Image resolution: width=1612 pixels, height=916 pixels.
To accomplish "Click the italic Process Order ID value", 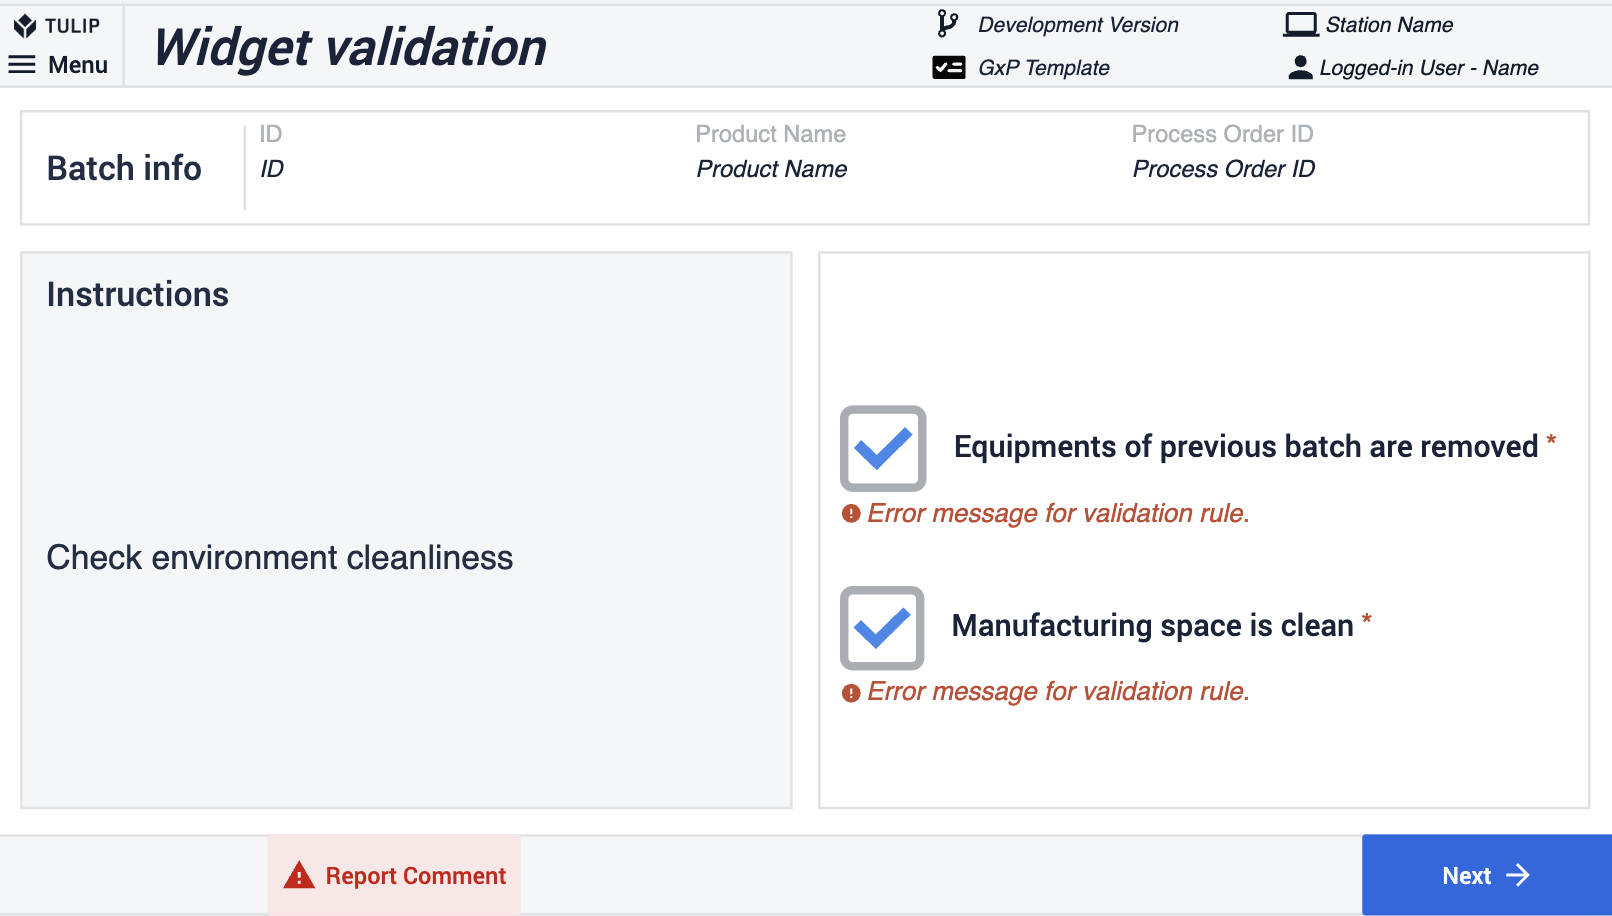I will (x=1224, y=169).
